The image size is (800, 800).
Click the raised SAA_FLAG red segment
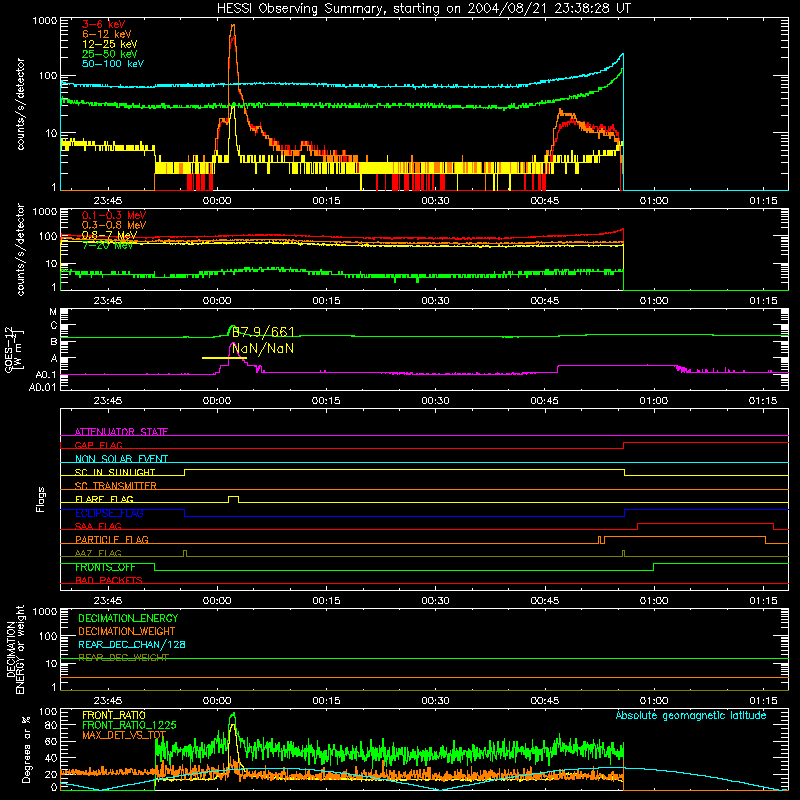705,524
